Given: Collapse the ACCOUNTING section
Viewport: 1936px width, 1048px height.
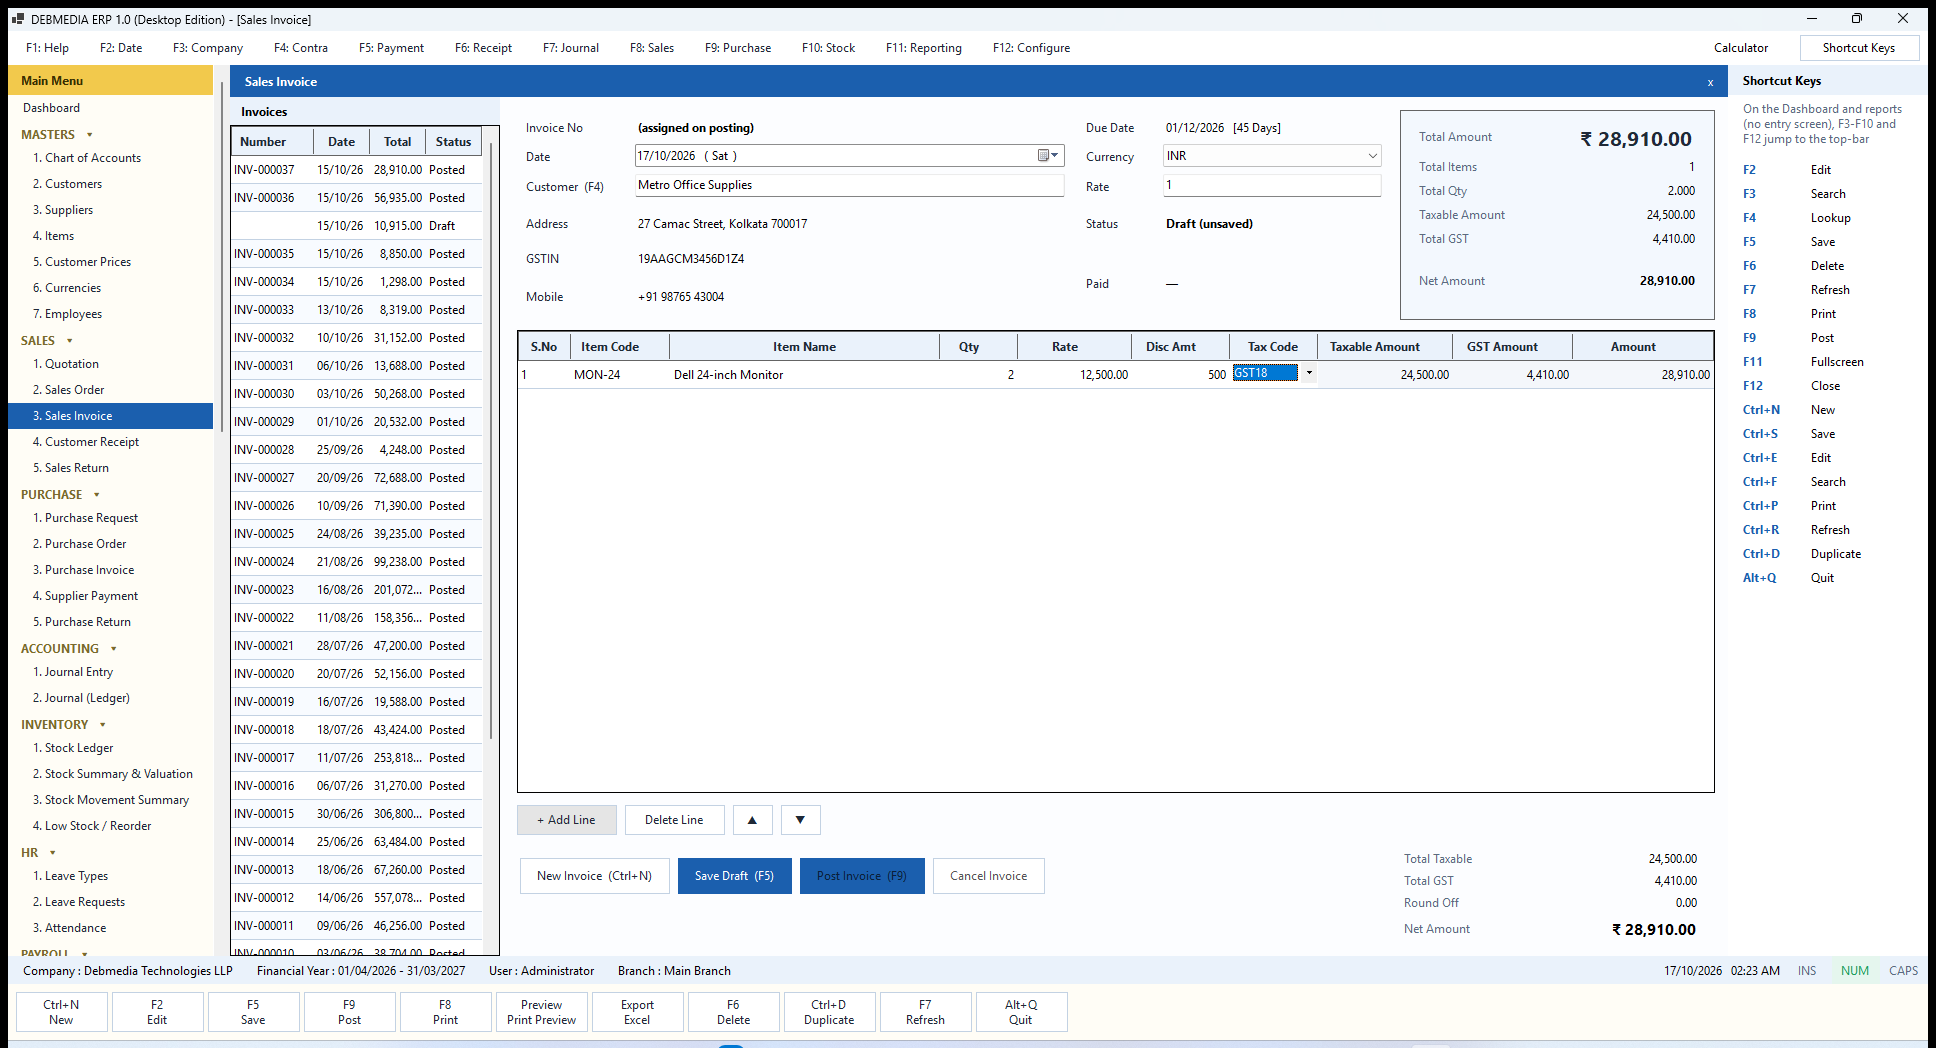Looking at the screenshot, I should [x=113, y=649].
